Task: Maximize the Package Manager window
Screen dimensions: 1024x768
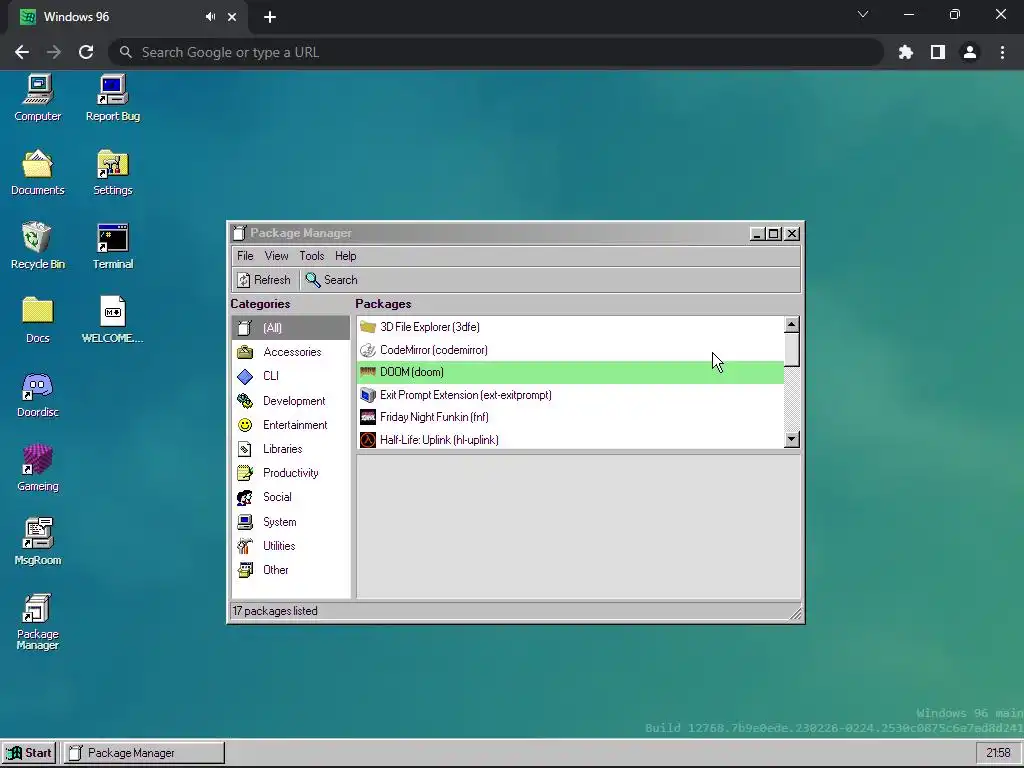Action: (x=774, y=234)
